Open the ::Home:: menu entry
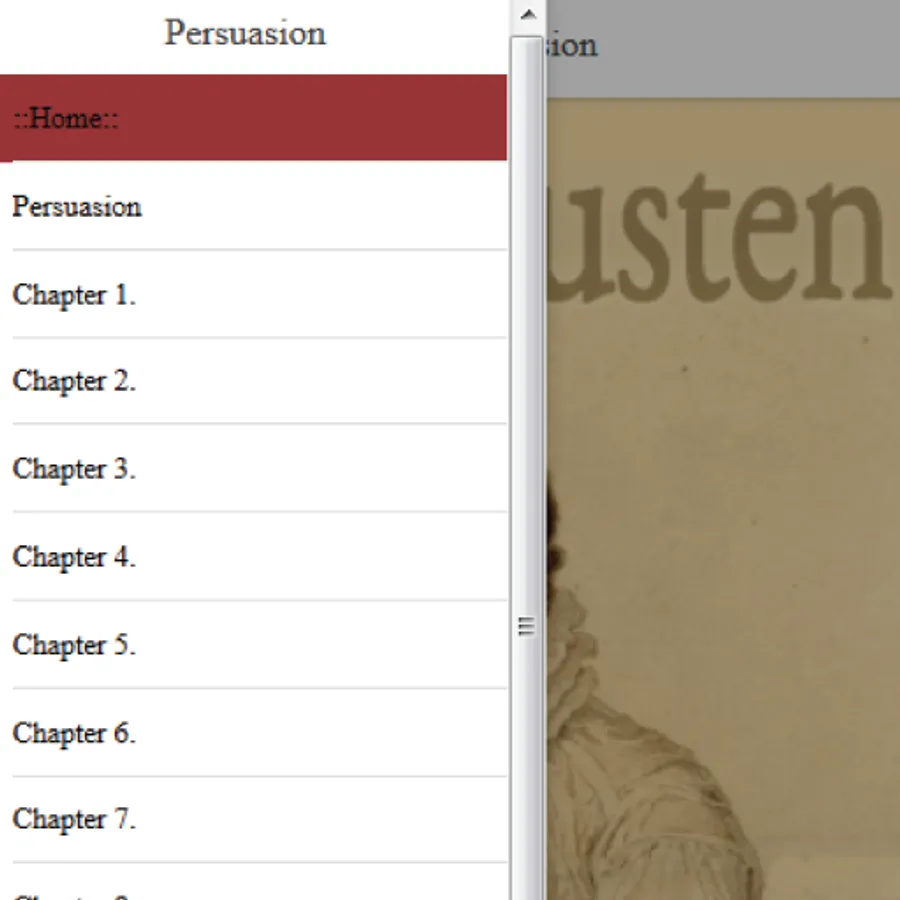The width and height of the screenshot is (900, 900). [x=253, y=118]
